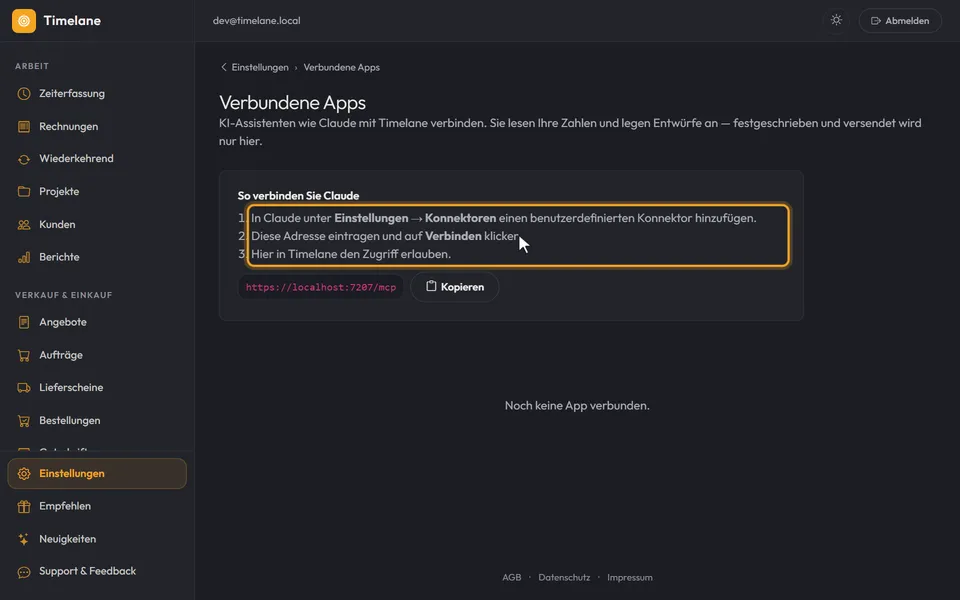Open the Neuigkeiten sparkle icon

point(24,539)
